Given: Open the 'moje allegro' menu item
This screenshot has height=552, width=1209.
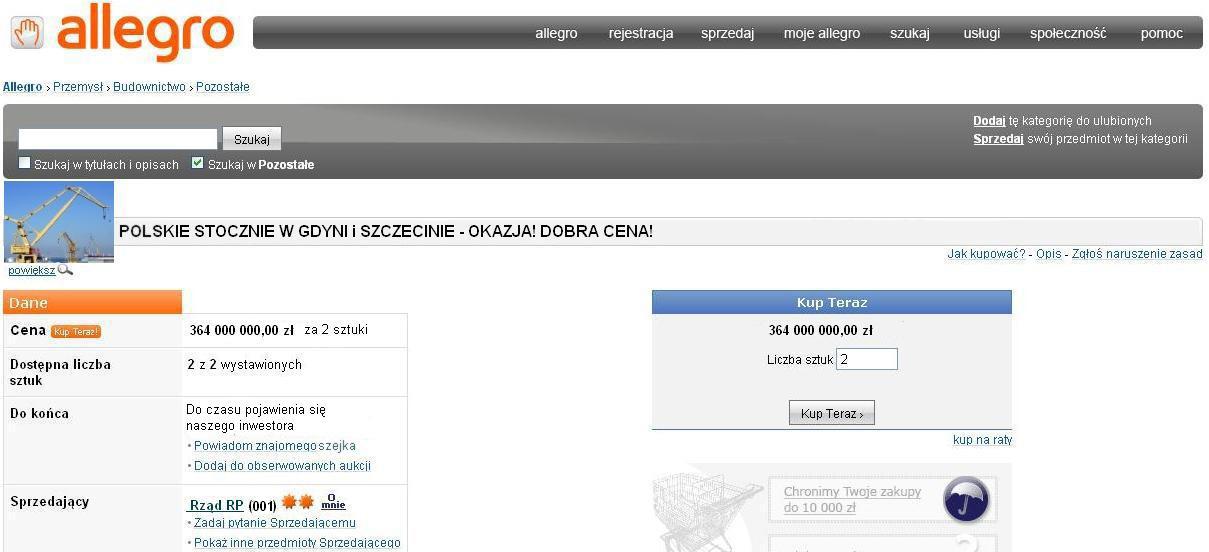Looking at the screenshot, I should [822, 33].
